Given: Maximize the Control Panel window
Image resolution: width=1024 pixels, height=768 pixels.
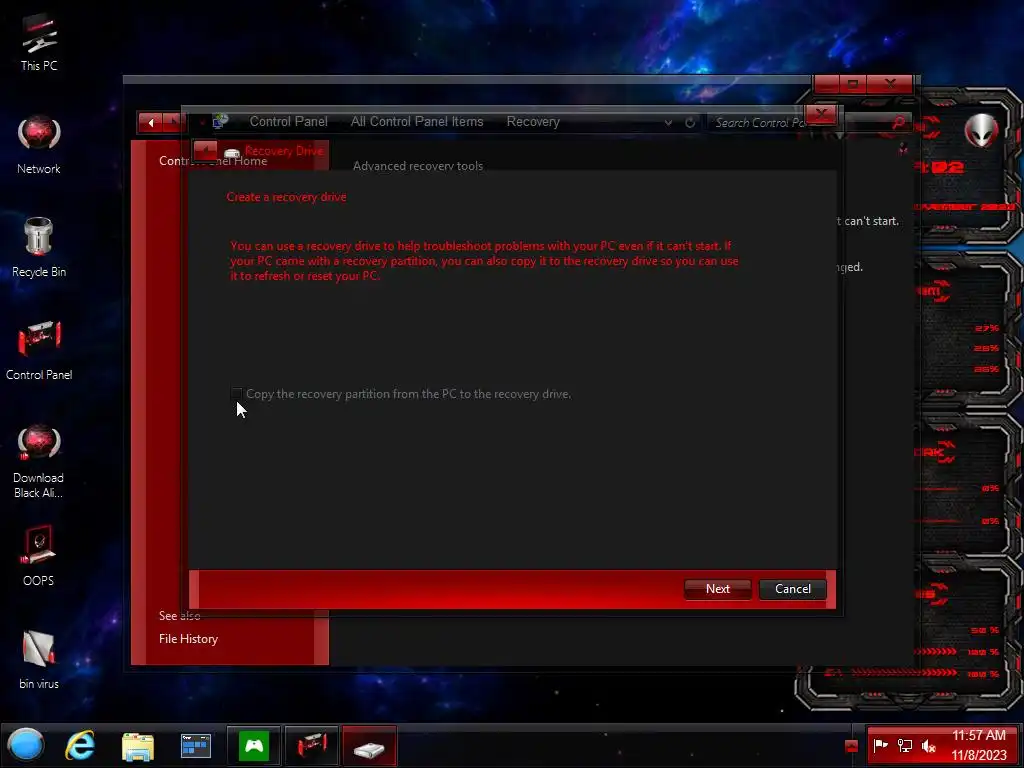Looking at the screenshot, I should click(x=853, y=84).
